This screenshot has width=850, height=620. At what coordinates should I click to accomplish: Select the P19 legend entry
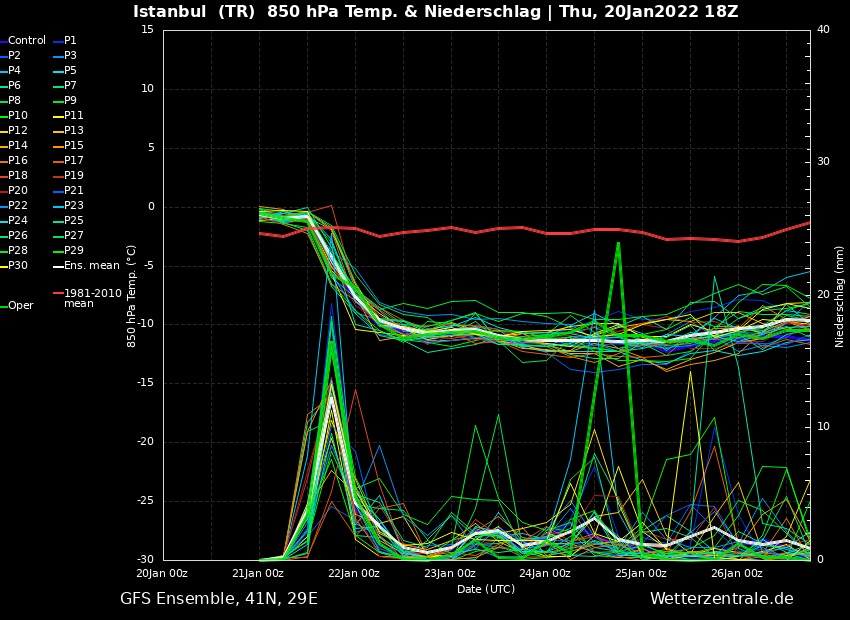73,176
